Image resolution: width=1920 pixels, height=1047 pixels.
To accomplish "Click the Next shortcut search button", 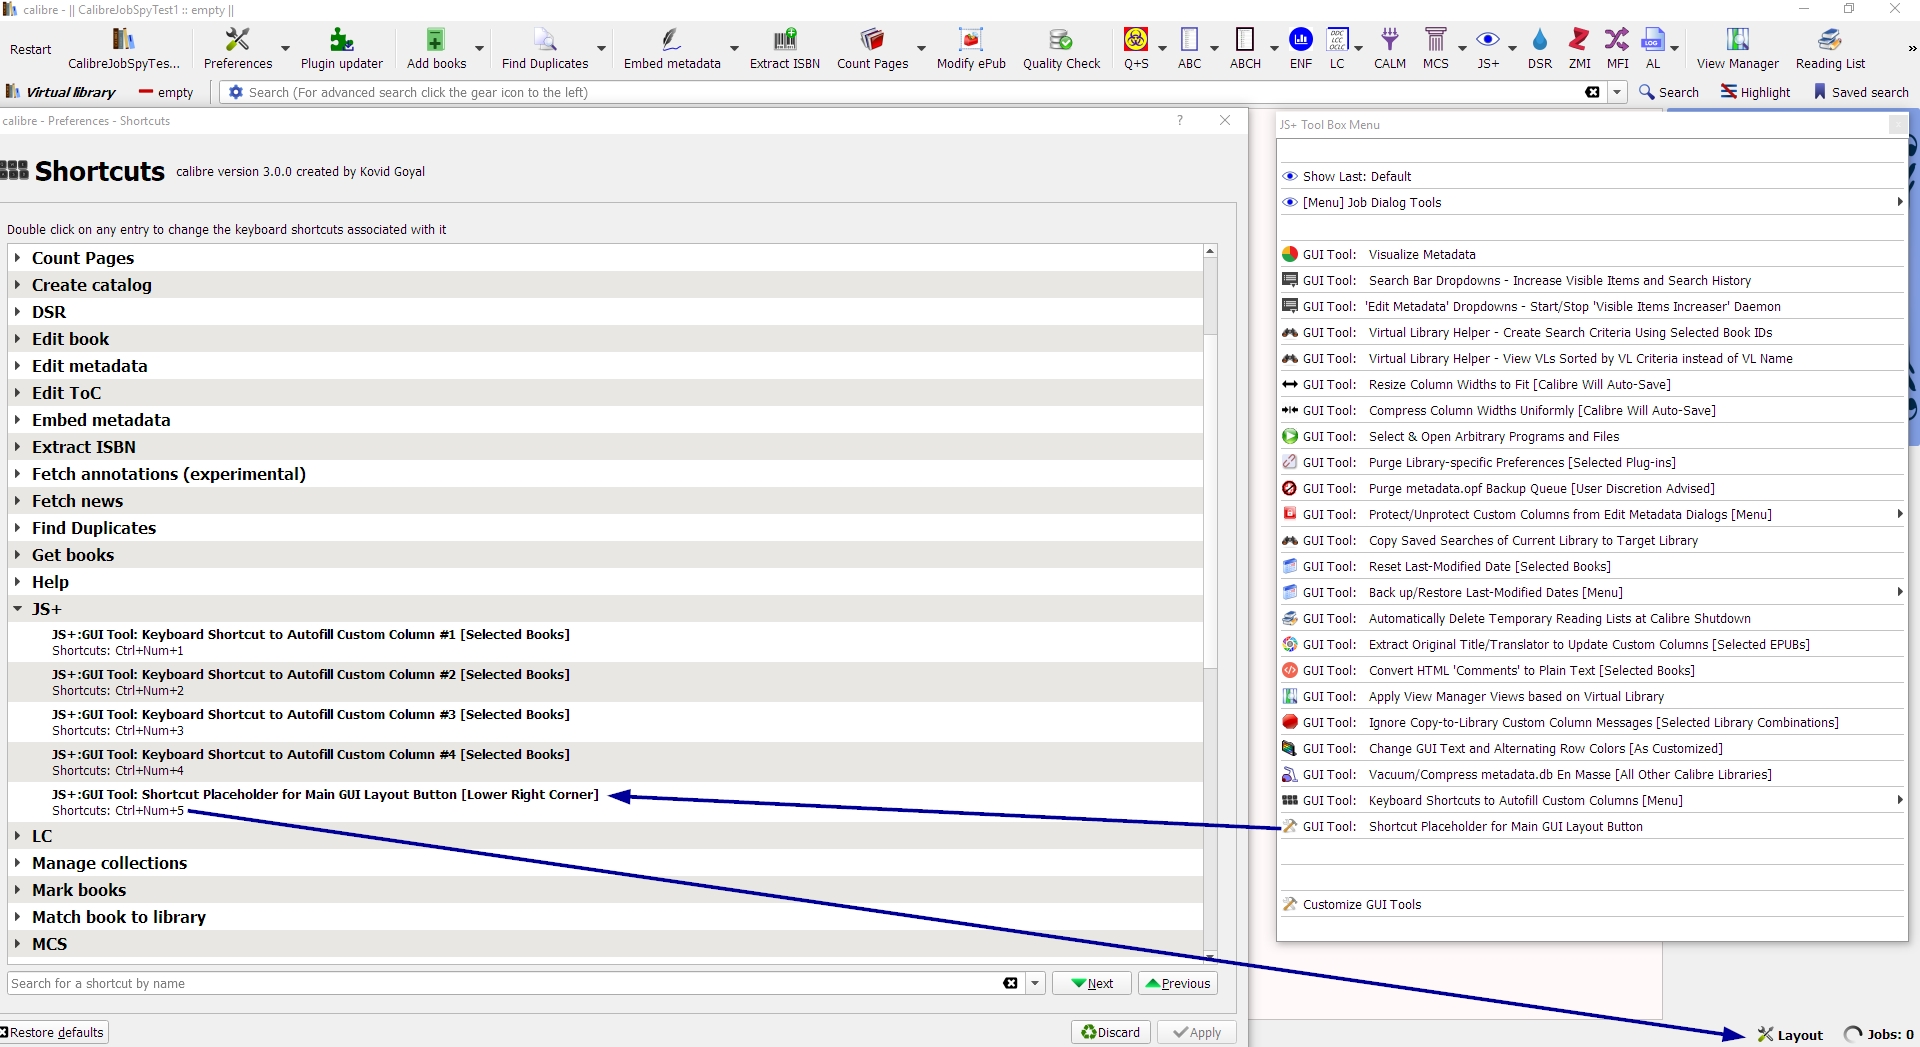I will click(x=1091, y=984).
